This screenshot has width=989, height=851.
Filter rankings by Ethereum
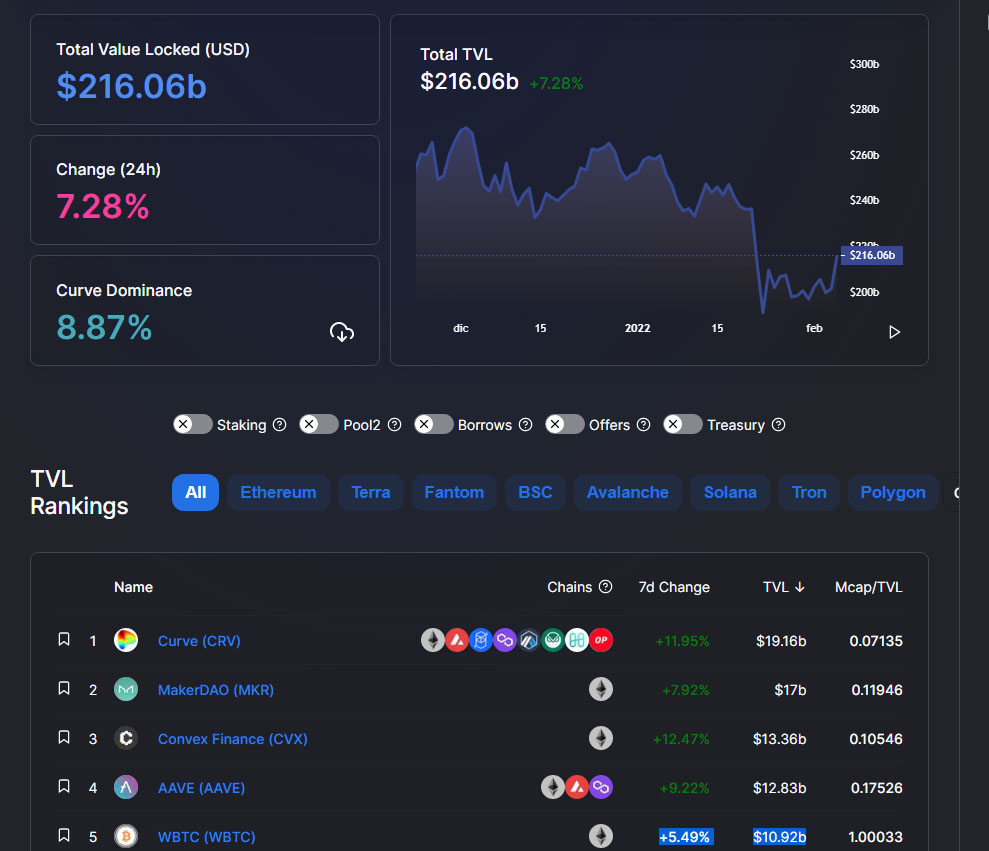(x=278, y=492)
